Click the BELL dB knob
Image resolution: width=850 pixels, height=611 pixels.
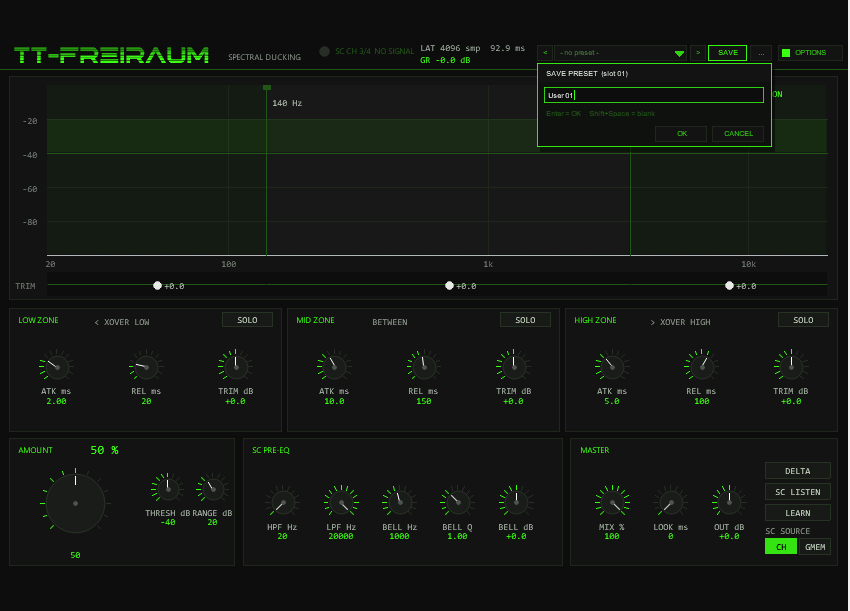(516, 503)
